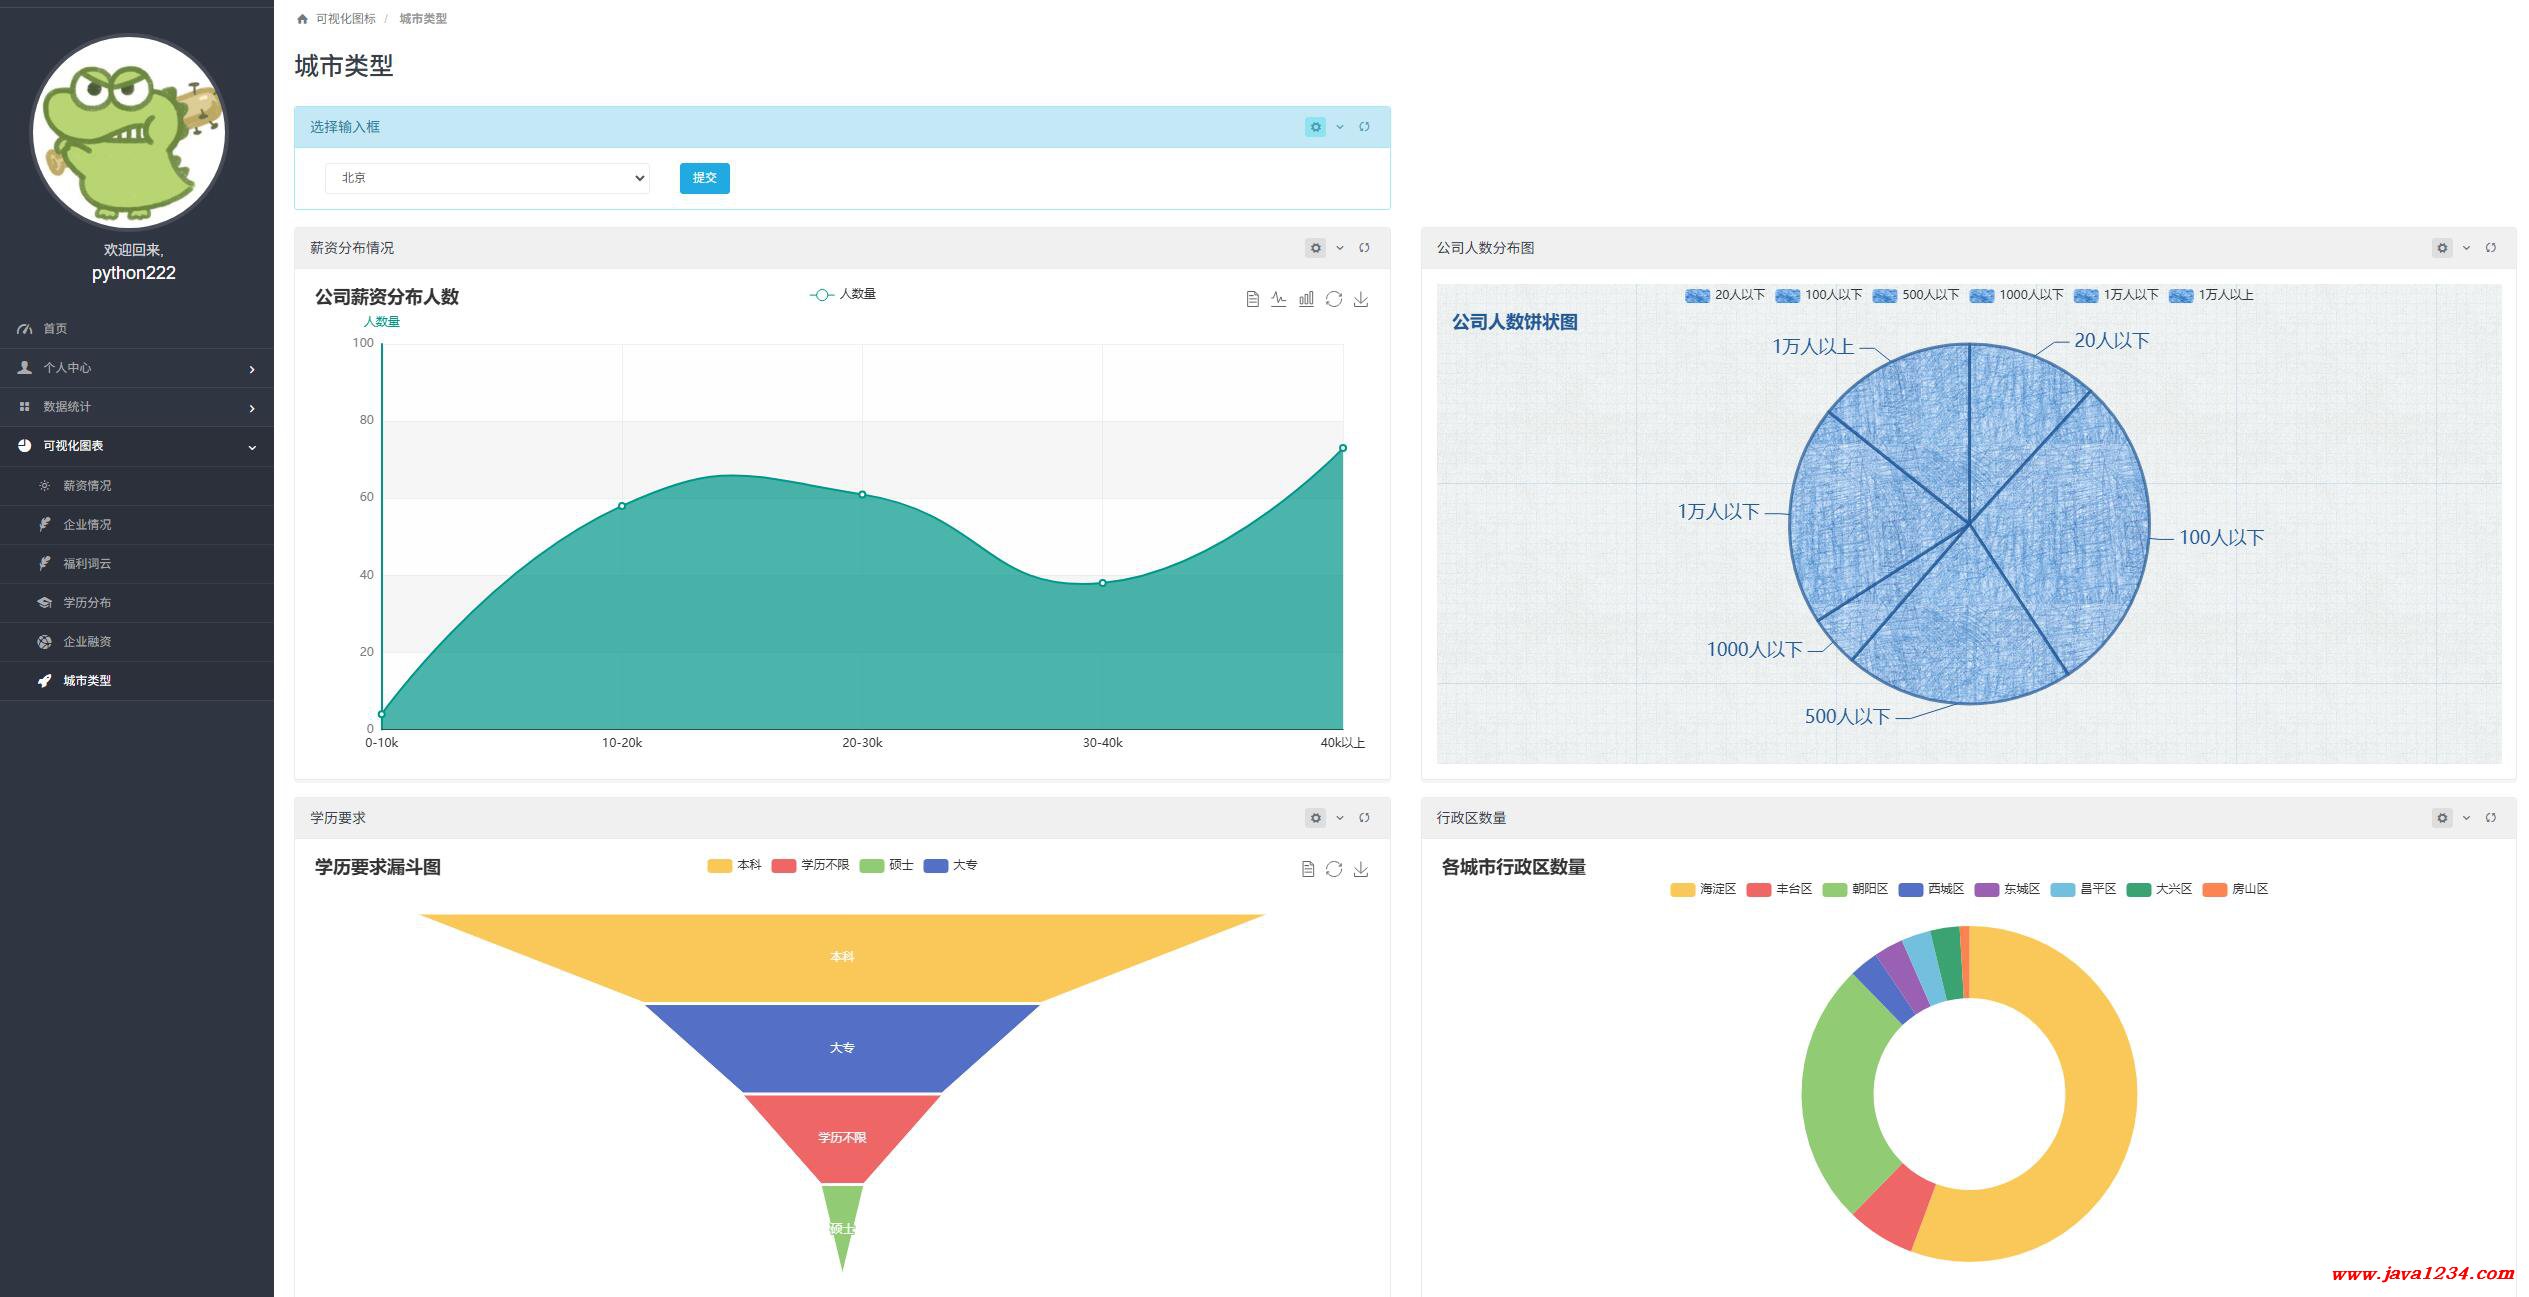Click the 提交 submit button
The image size is (2529, 1297).
[x=704, y=178]
